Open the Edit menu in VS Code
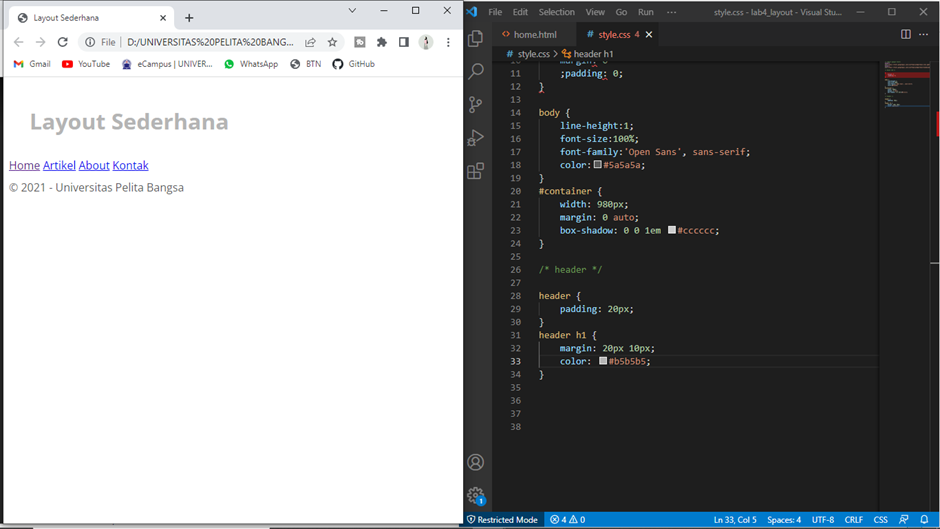 coord(520,12)
